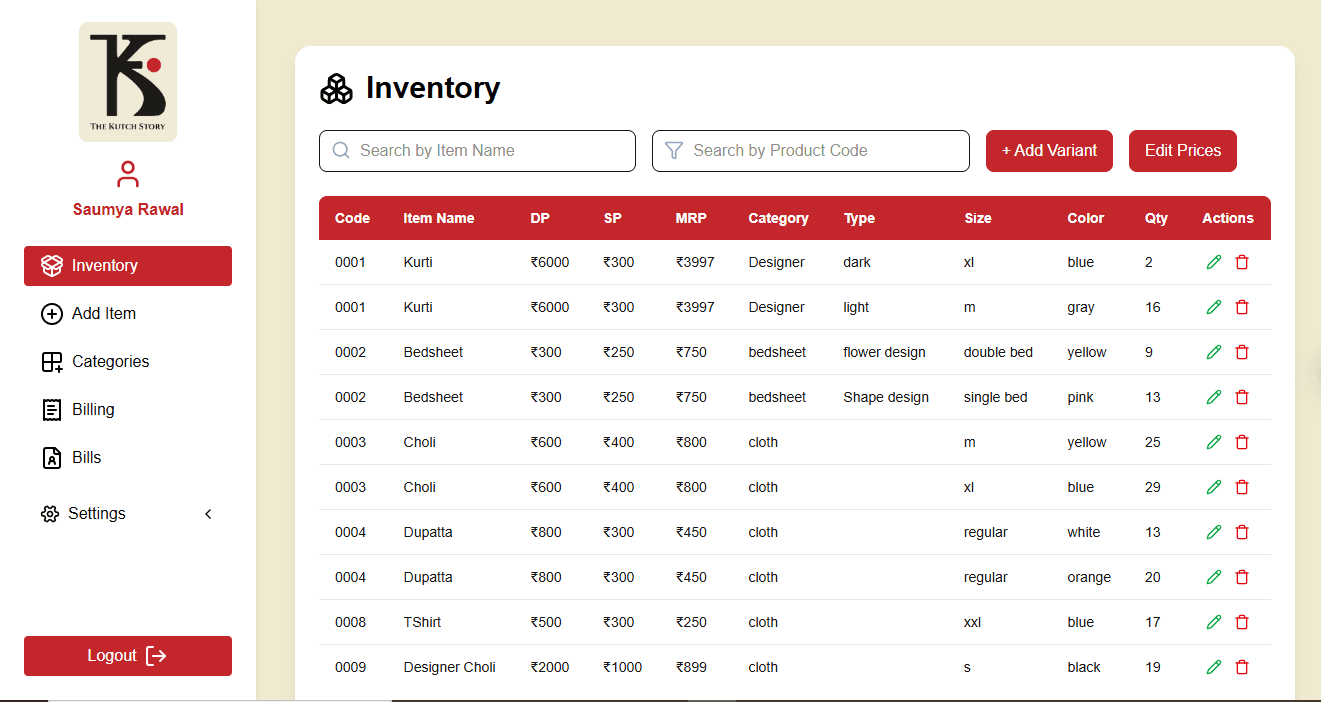Screen dimensions: 1321x702
Task: Edit the orange Dupatta row
Action: coord(1214,577)
